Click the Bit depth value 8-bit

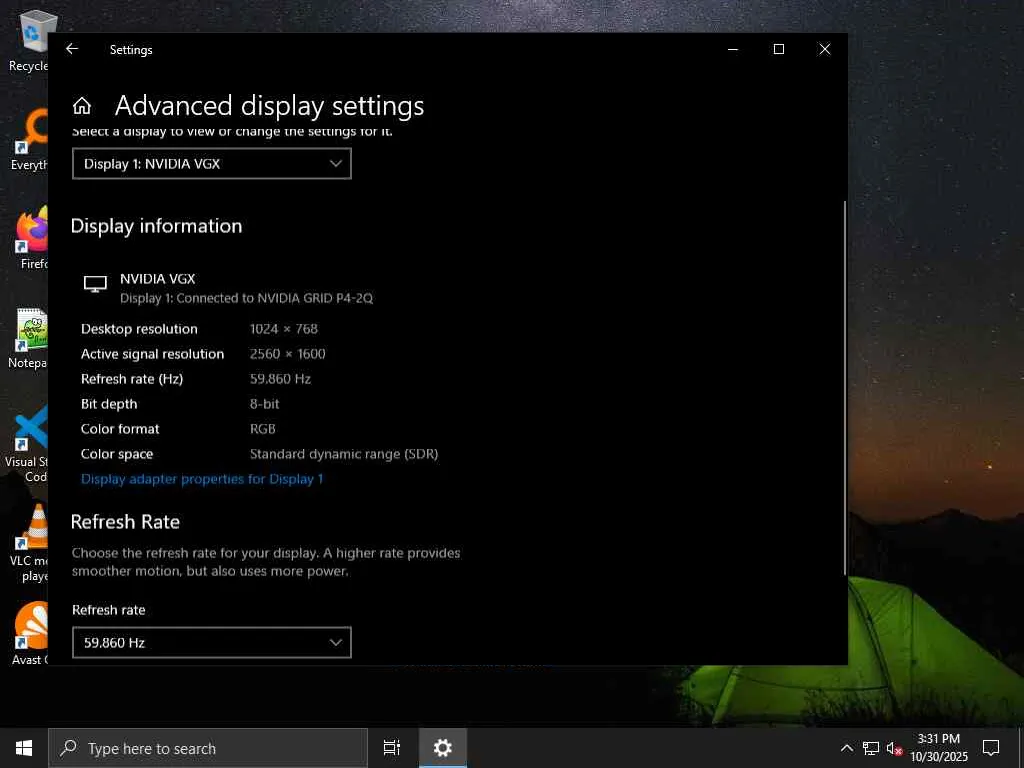264,404
